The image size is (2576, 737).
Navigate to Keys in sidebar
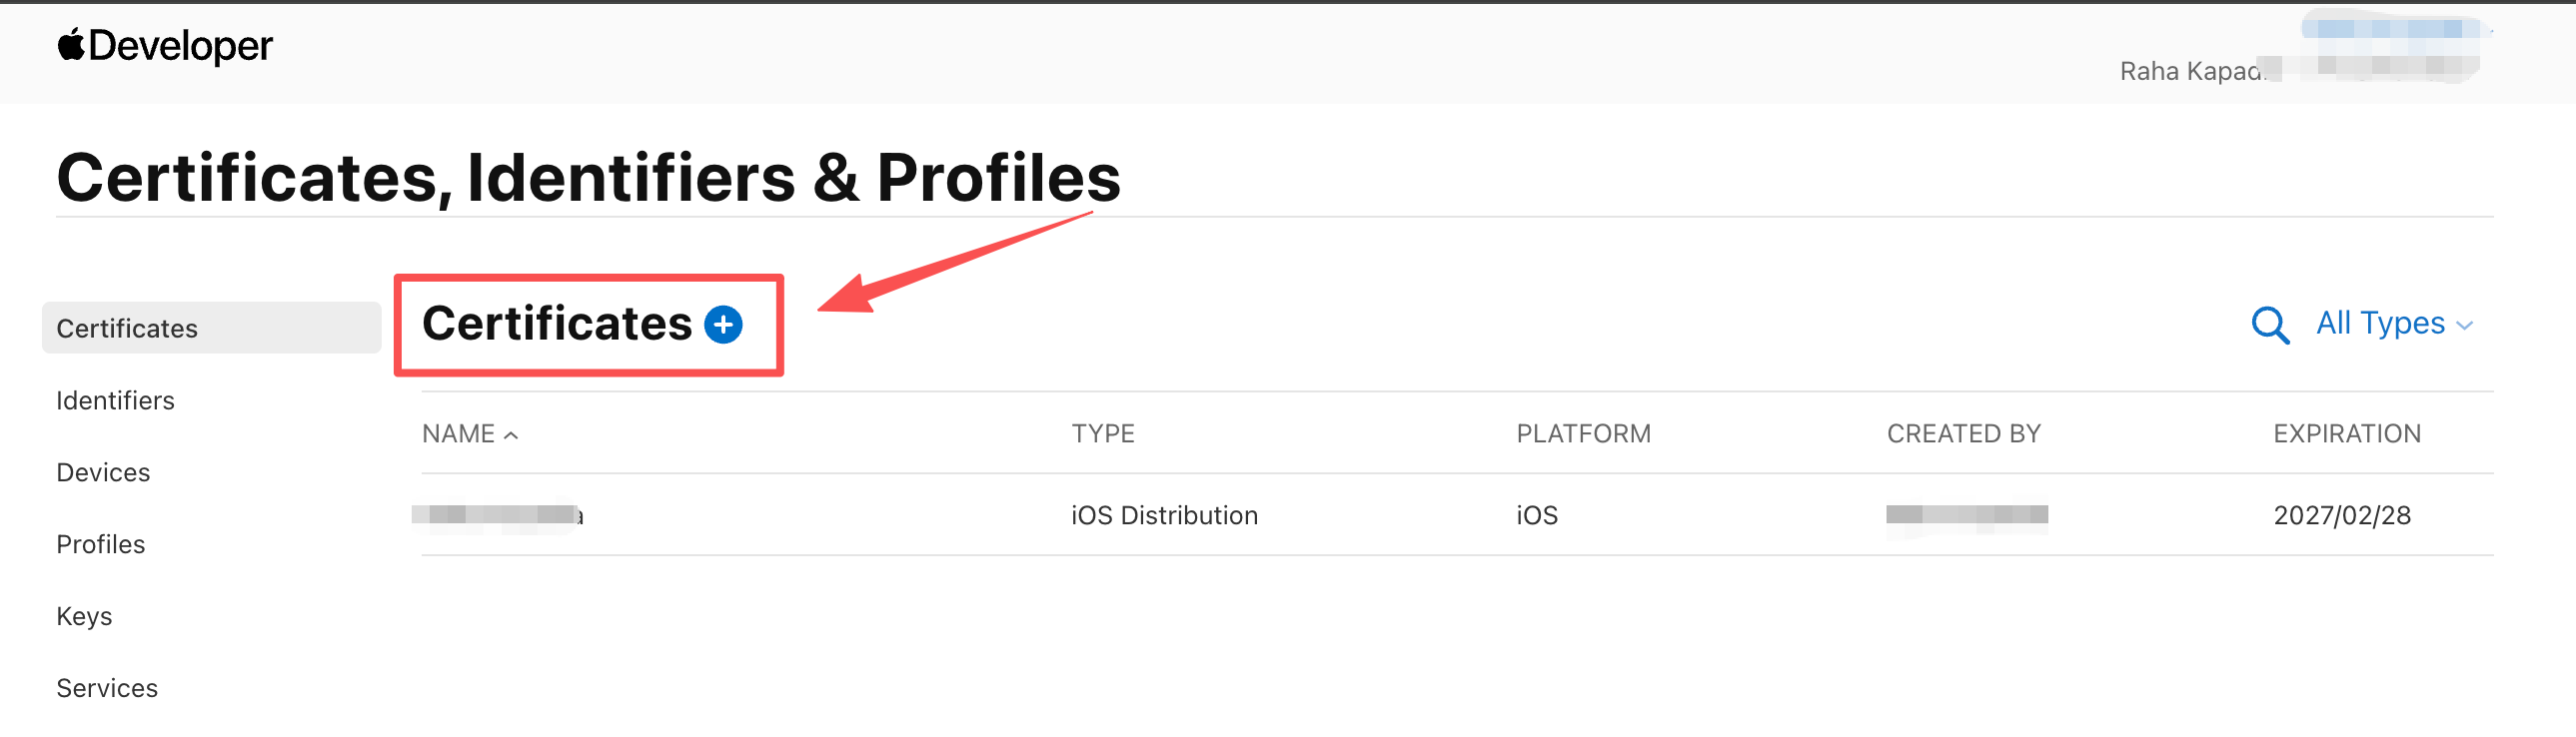tap(84, 616)
